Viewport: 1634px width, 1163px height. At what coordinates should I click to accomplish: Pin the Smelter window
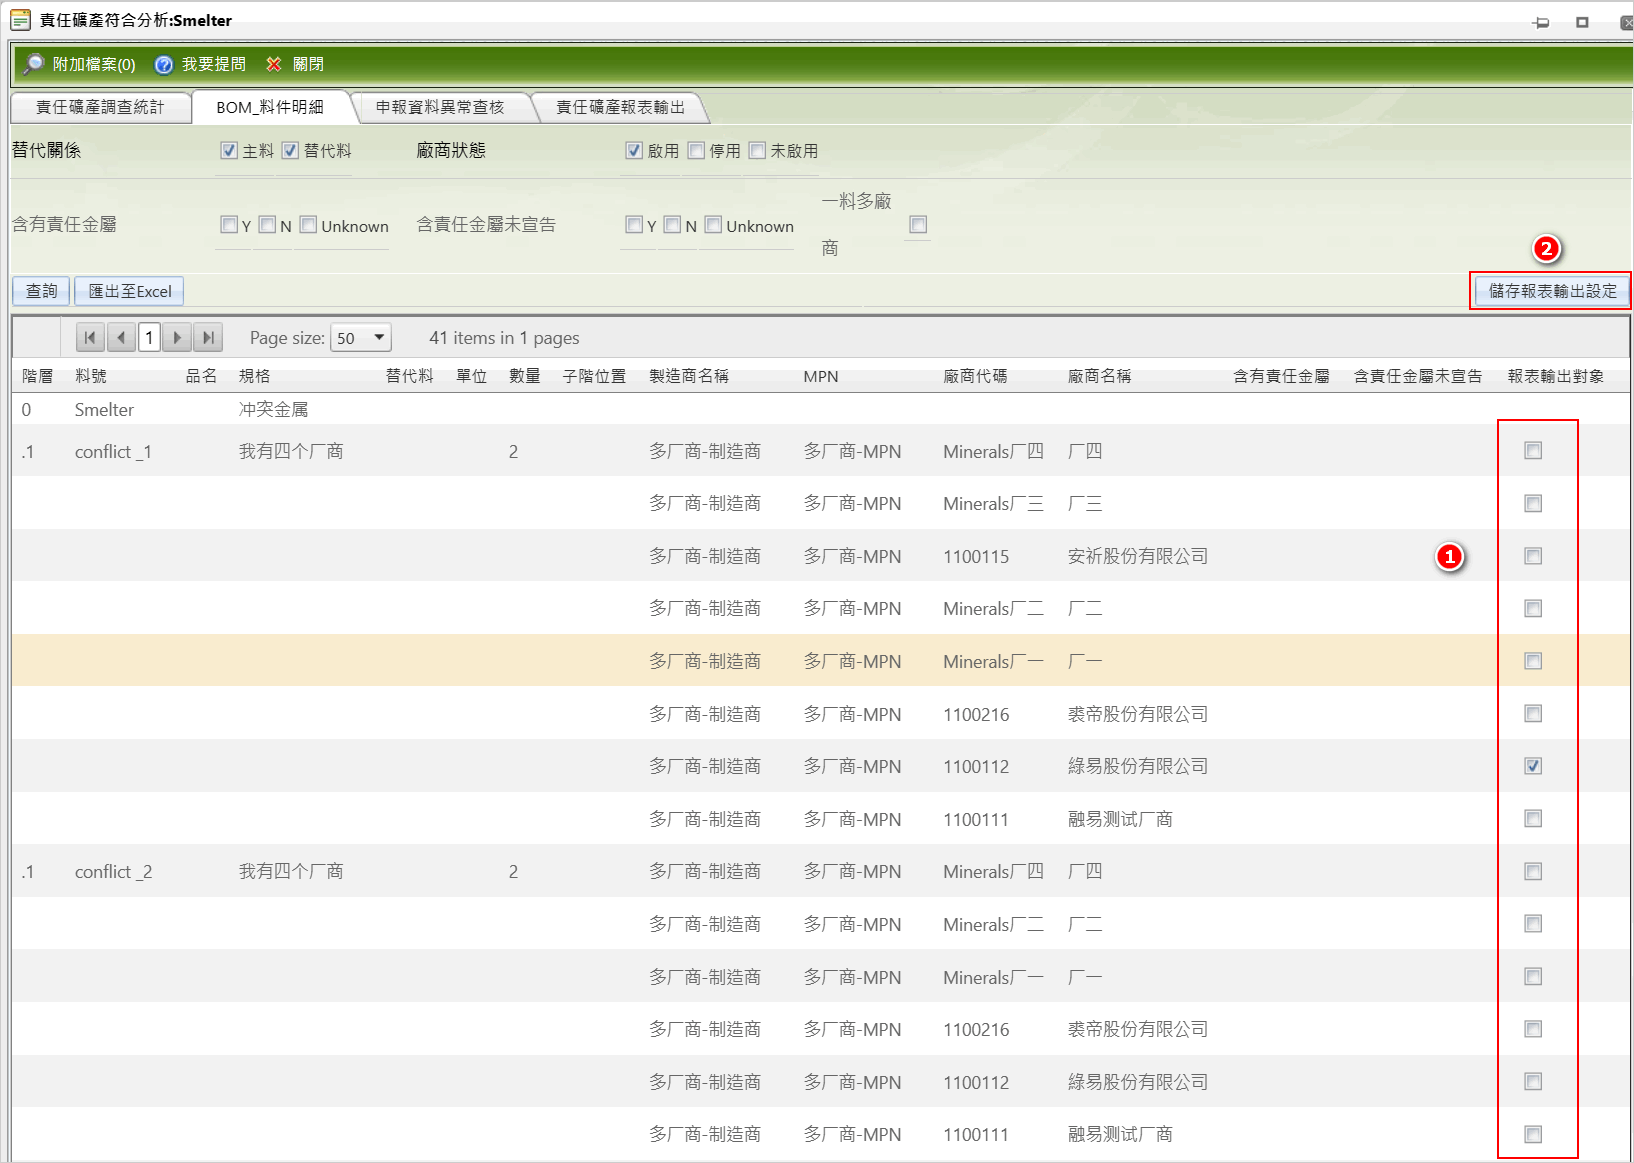(x=1541, y=22)
